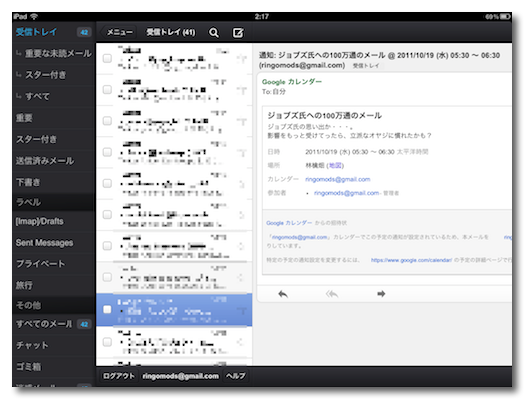Click the reply arrow icon
This screenshot has height=399, width=524.
click(x=283, y=294)
